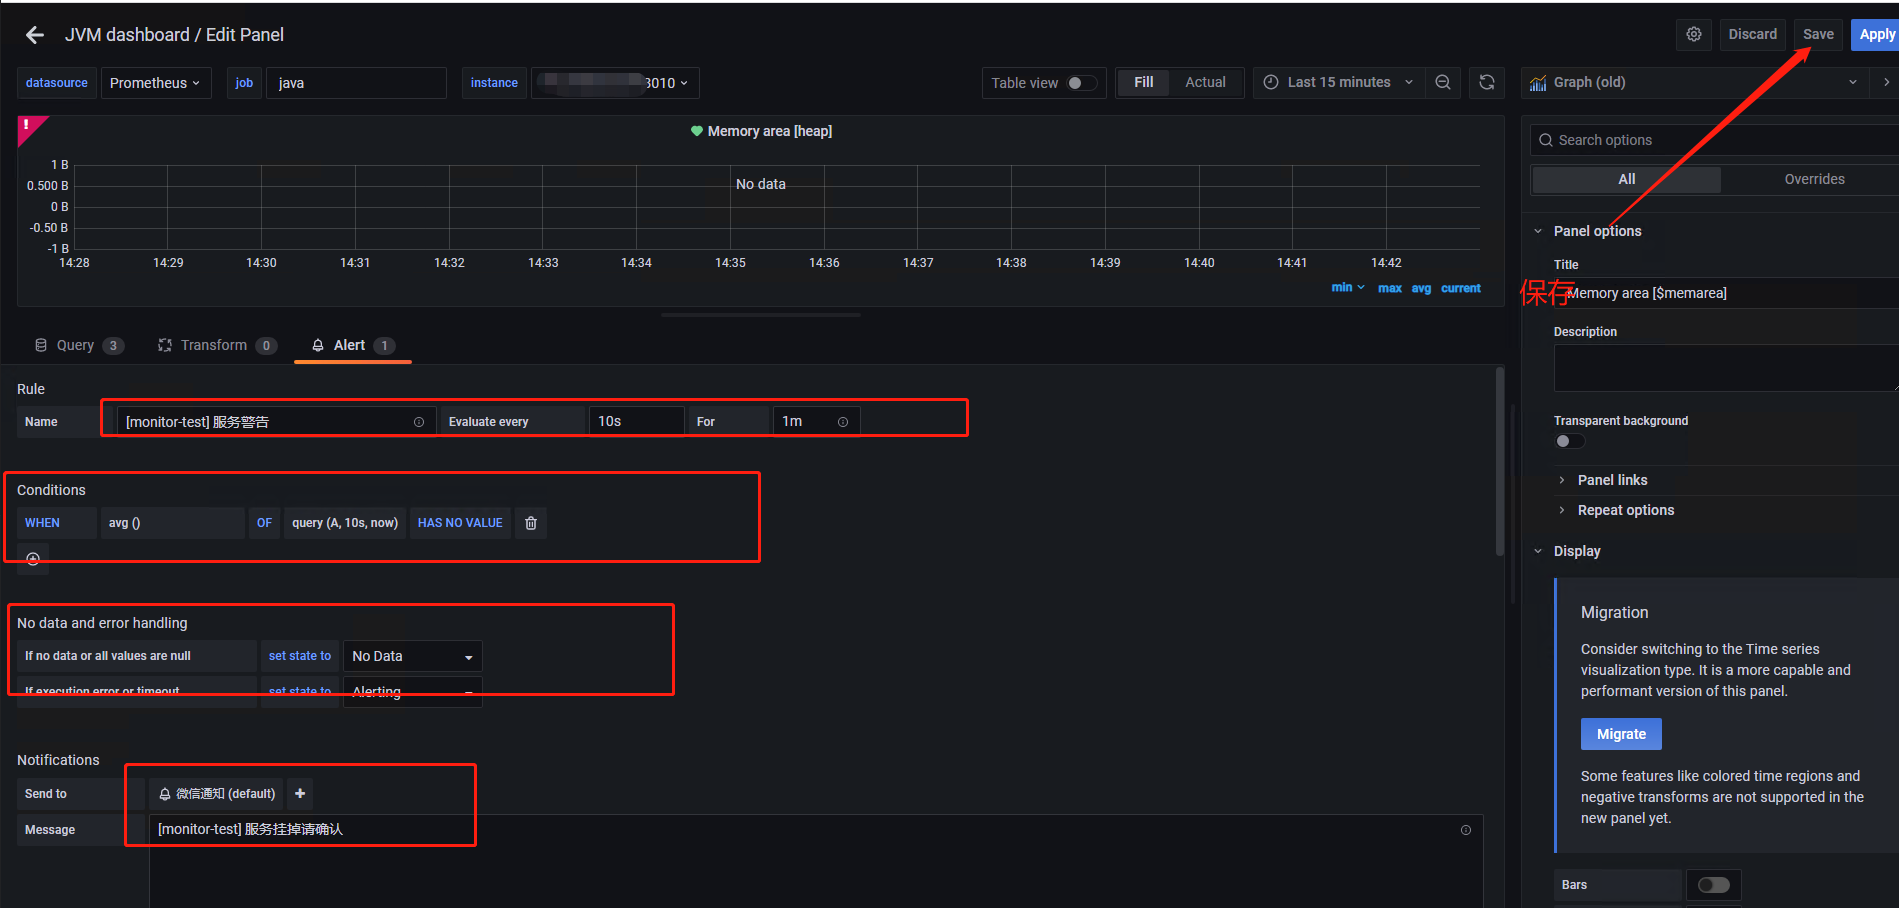The height and width of the screenshot is (908, 1899).
Task: Click the search magnifier icon
Action: (1546, 140)
